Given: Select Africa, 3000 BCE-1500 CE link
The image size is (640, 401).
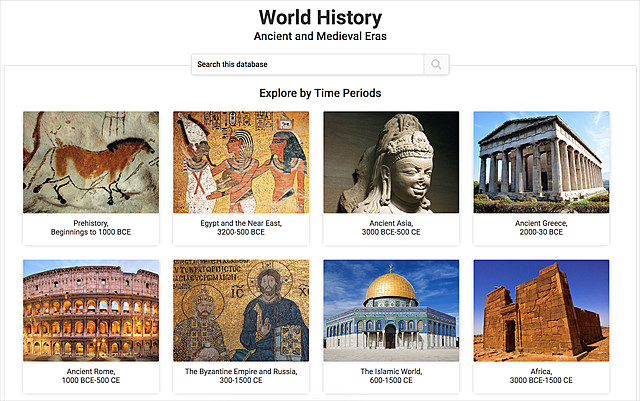Looking at the screenshot, I should pyautogui.click(x=541, y=376).
